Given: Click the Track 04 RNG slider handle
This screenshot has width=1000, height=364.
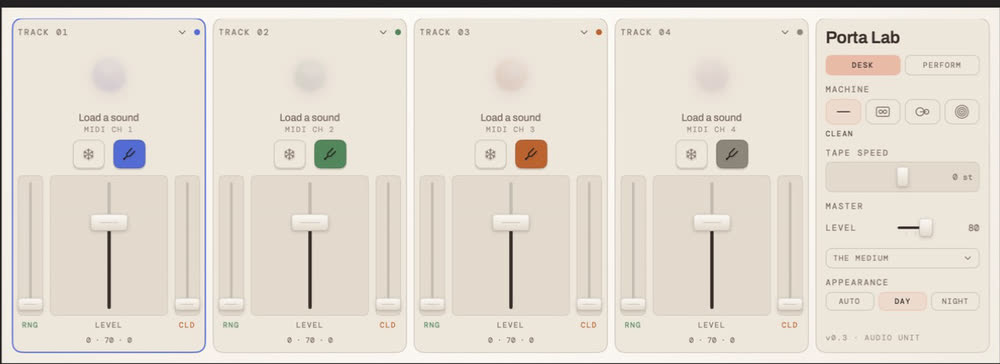Looking at the screenshot, I should click(x=633, y=304).
